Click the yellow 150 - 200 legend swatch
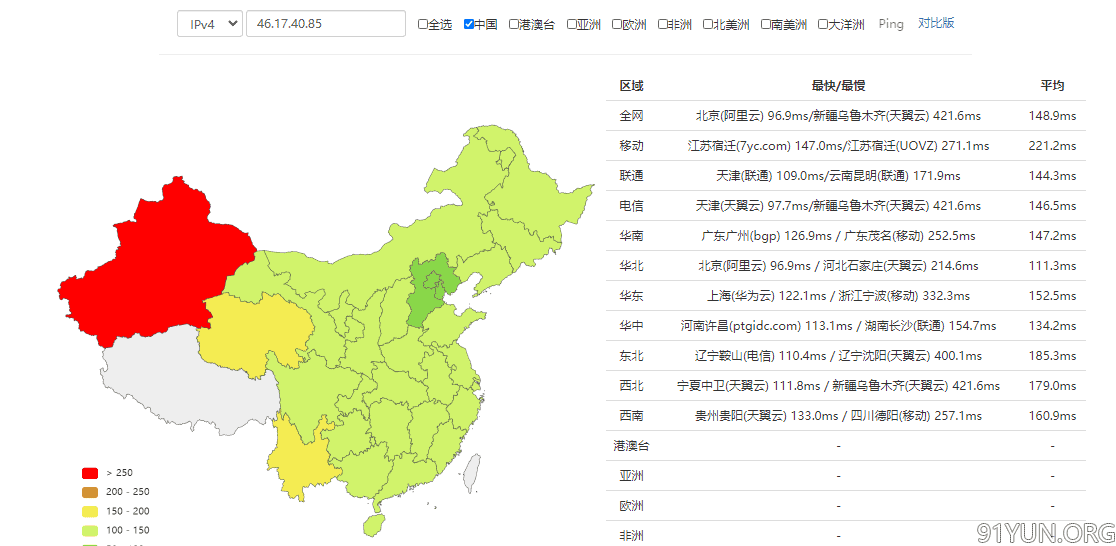The image size is (1116, 546). 90,511
